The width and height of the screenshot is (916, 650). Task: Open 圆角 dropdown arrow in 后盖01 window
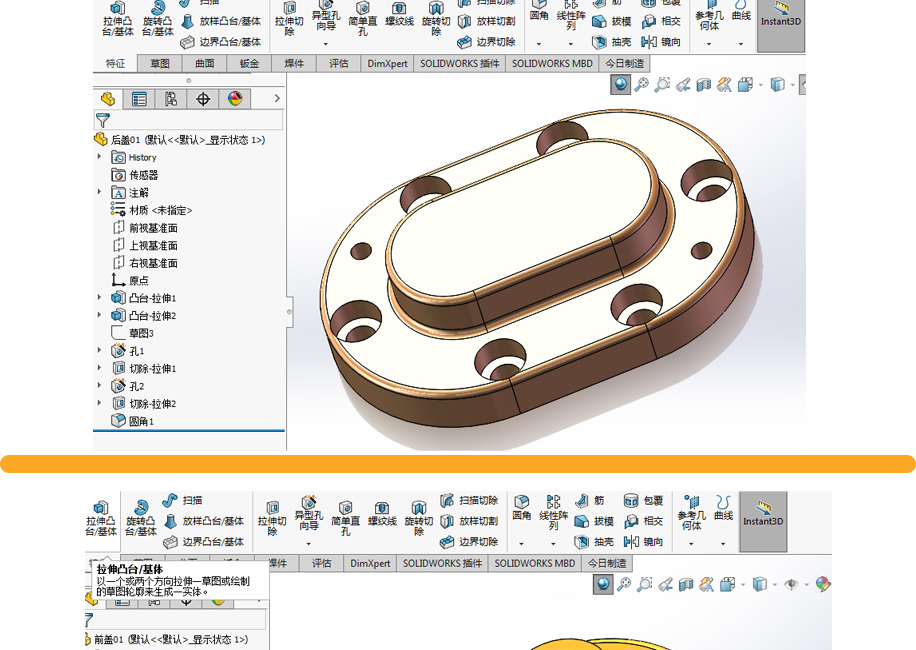click(539, 44)
